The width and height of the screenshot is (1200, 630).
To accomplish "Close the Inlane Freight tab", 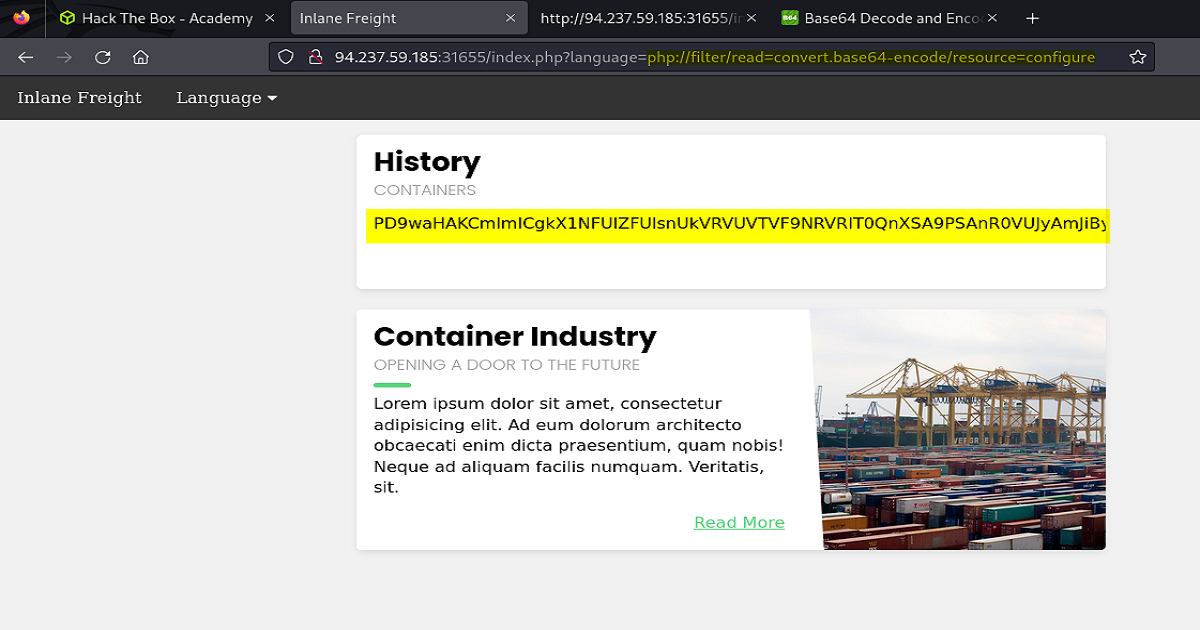I will coord(511,18).
